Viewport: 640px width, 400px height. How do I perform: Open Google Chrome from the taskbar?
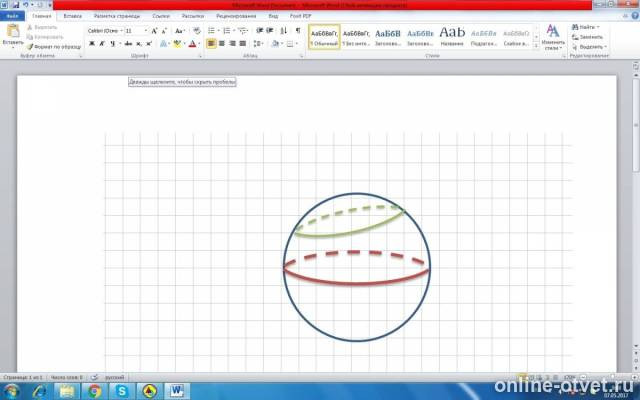(x=94, y=391)
